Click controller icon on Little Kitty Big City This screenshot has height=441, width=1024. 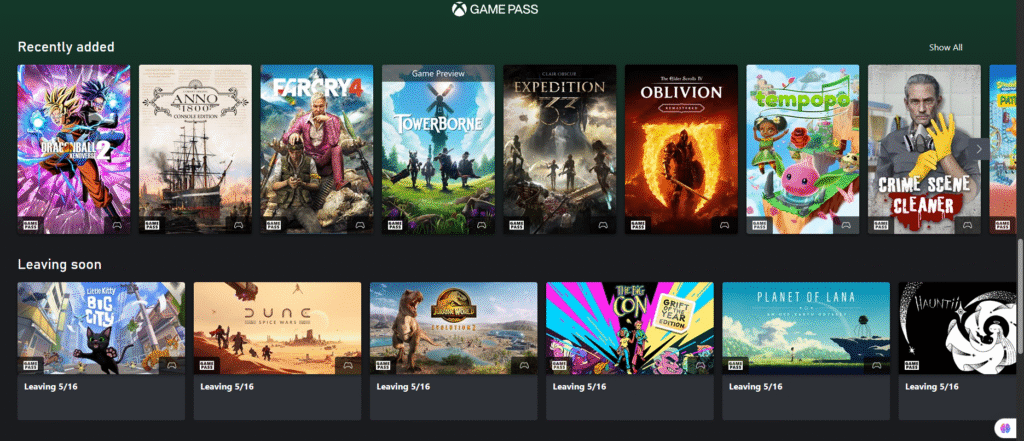point(172,365)
